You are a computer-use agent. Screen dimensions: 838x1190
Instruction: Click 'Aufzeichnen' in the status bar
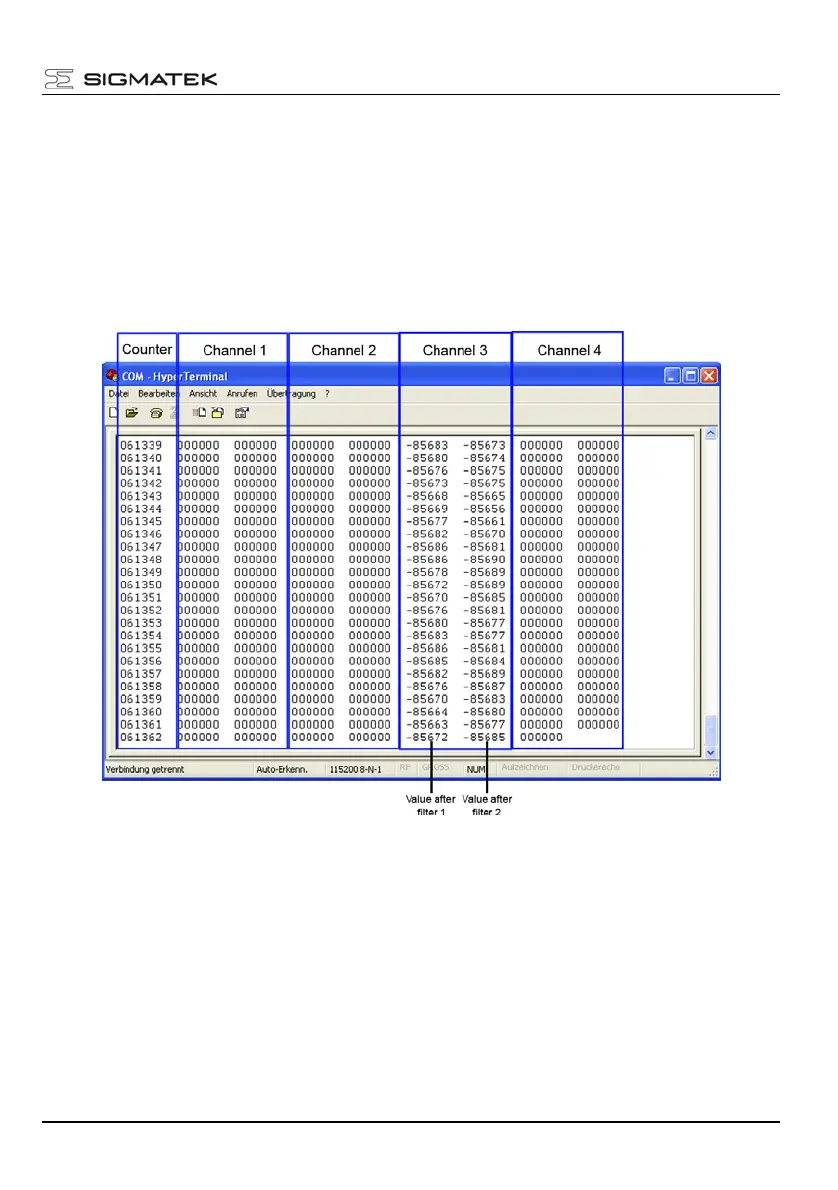pyautogui.click(x=525, y=767)
